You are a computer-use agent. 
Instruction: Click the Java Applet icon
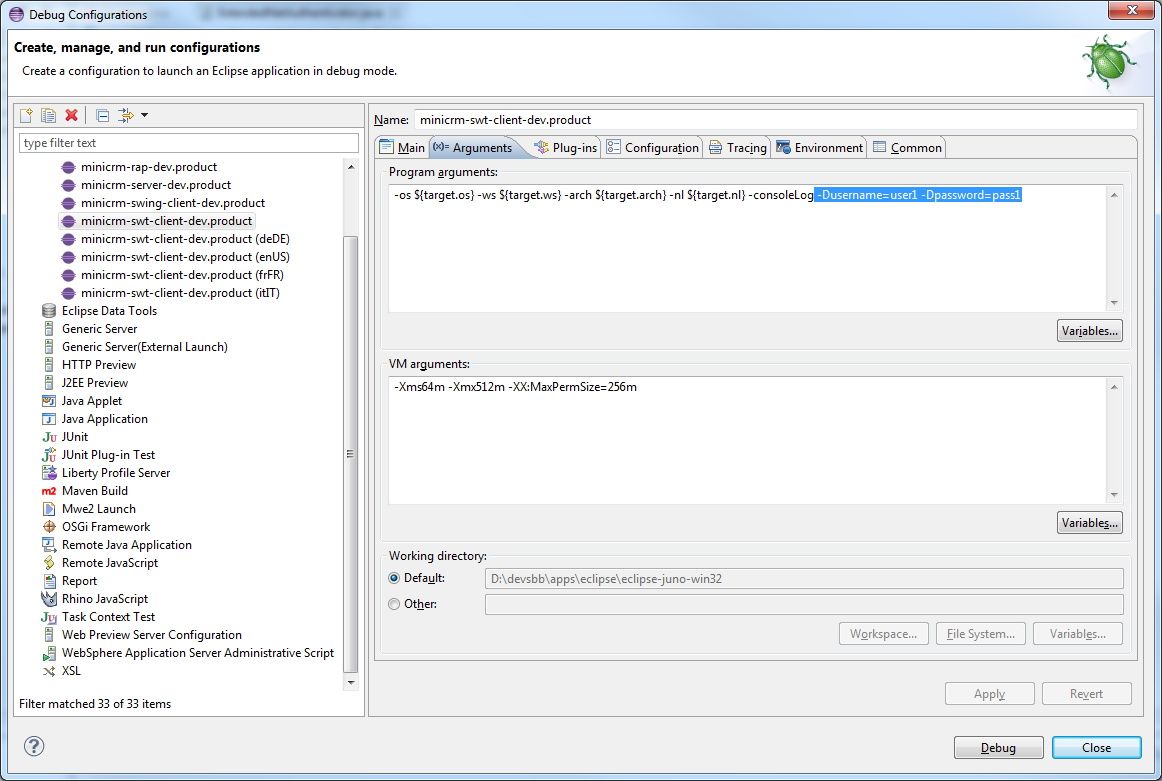point(49,401)
